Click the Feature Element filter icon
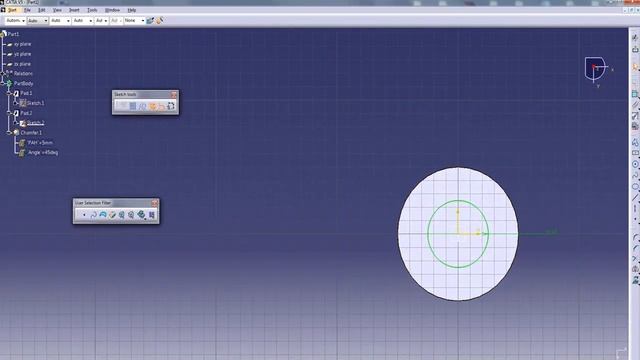The width and height of the screenshot is (640, 360). click(121, 215)
